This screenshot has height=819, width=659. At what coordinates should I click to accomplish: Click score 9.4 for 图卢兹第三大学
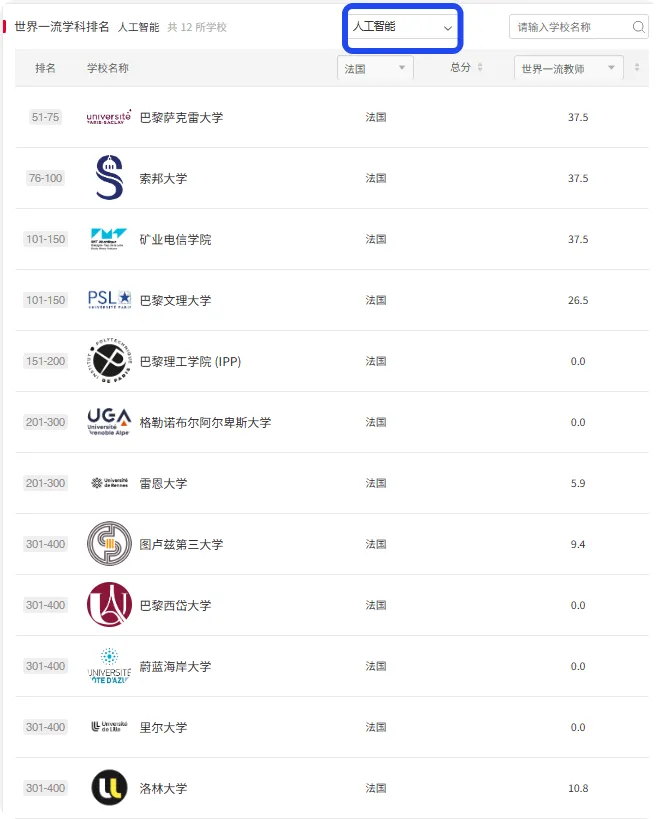pyautogui.click(x=578, y=544)
